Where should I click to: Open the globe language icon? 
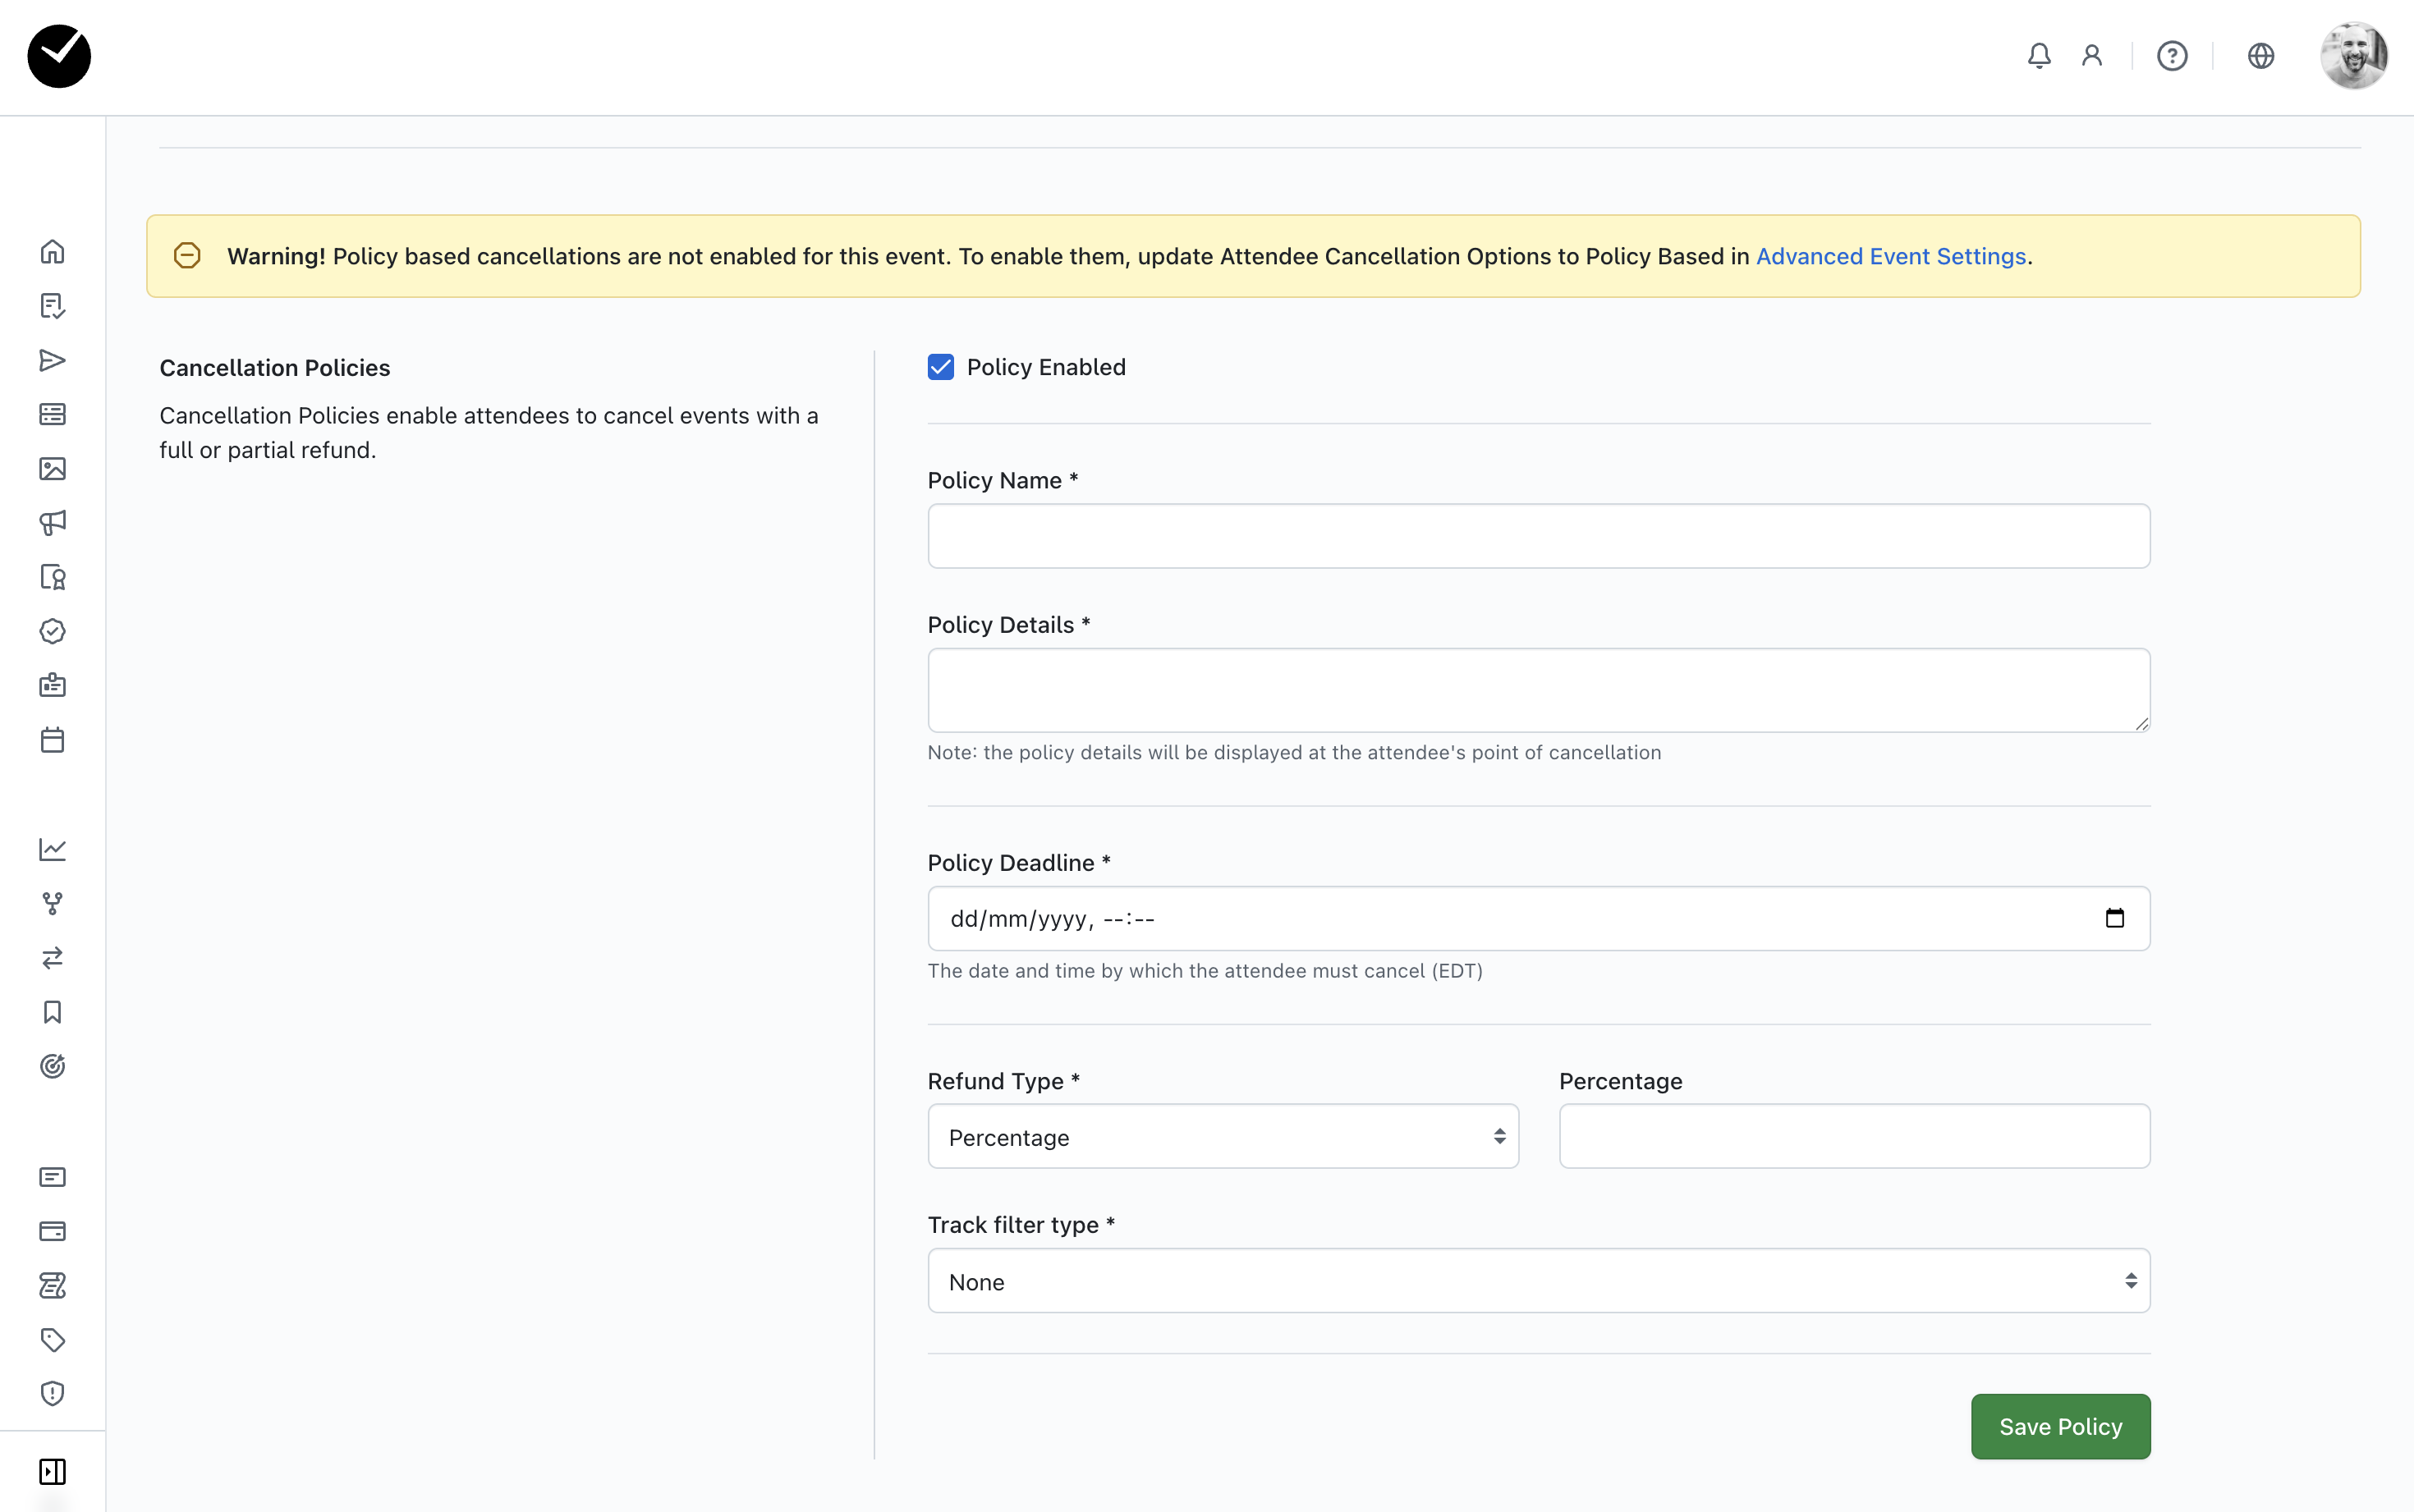[2260, 56]
